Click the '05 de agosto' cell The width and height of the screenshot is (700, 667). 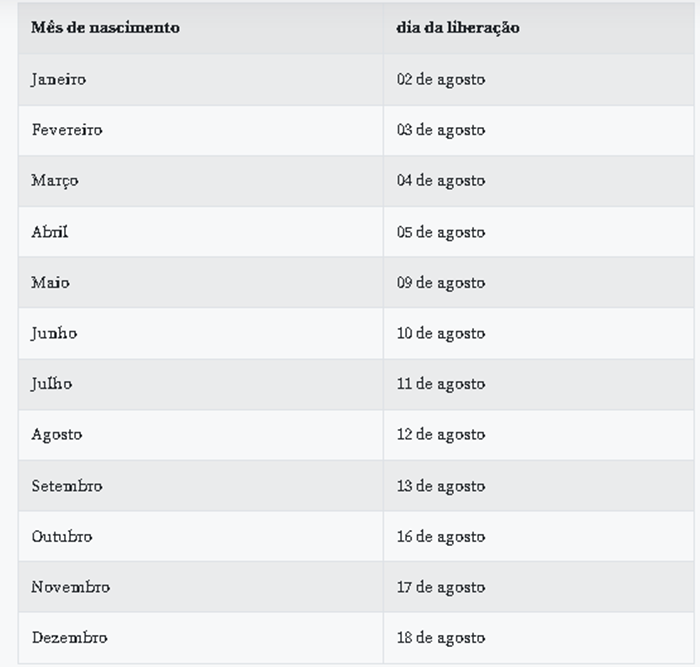440,232
